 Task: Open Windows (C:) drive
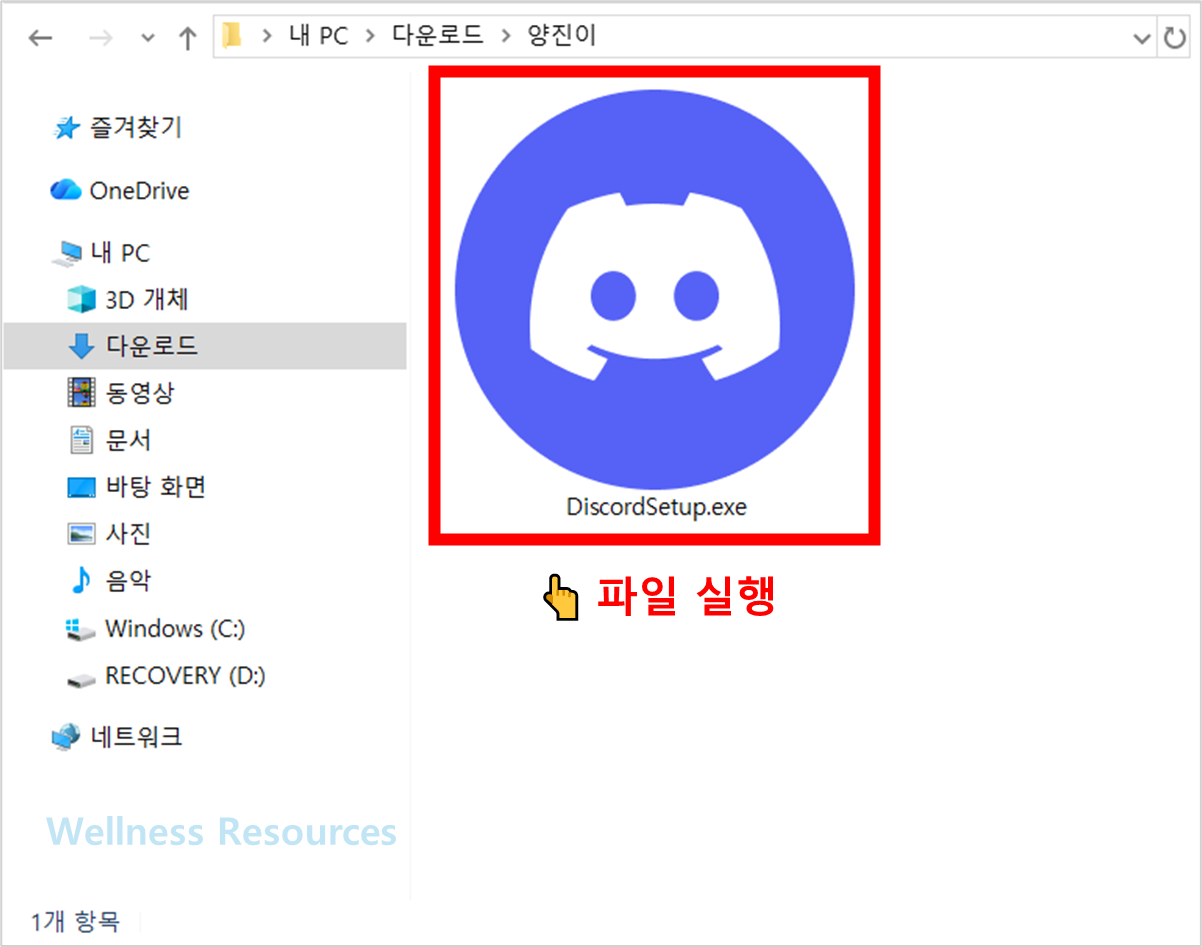coord(175,628)
